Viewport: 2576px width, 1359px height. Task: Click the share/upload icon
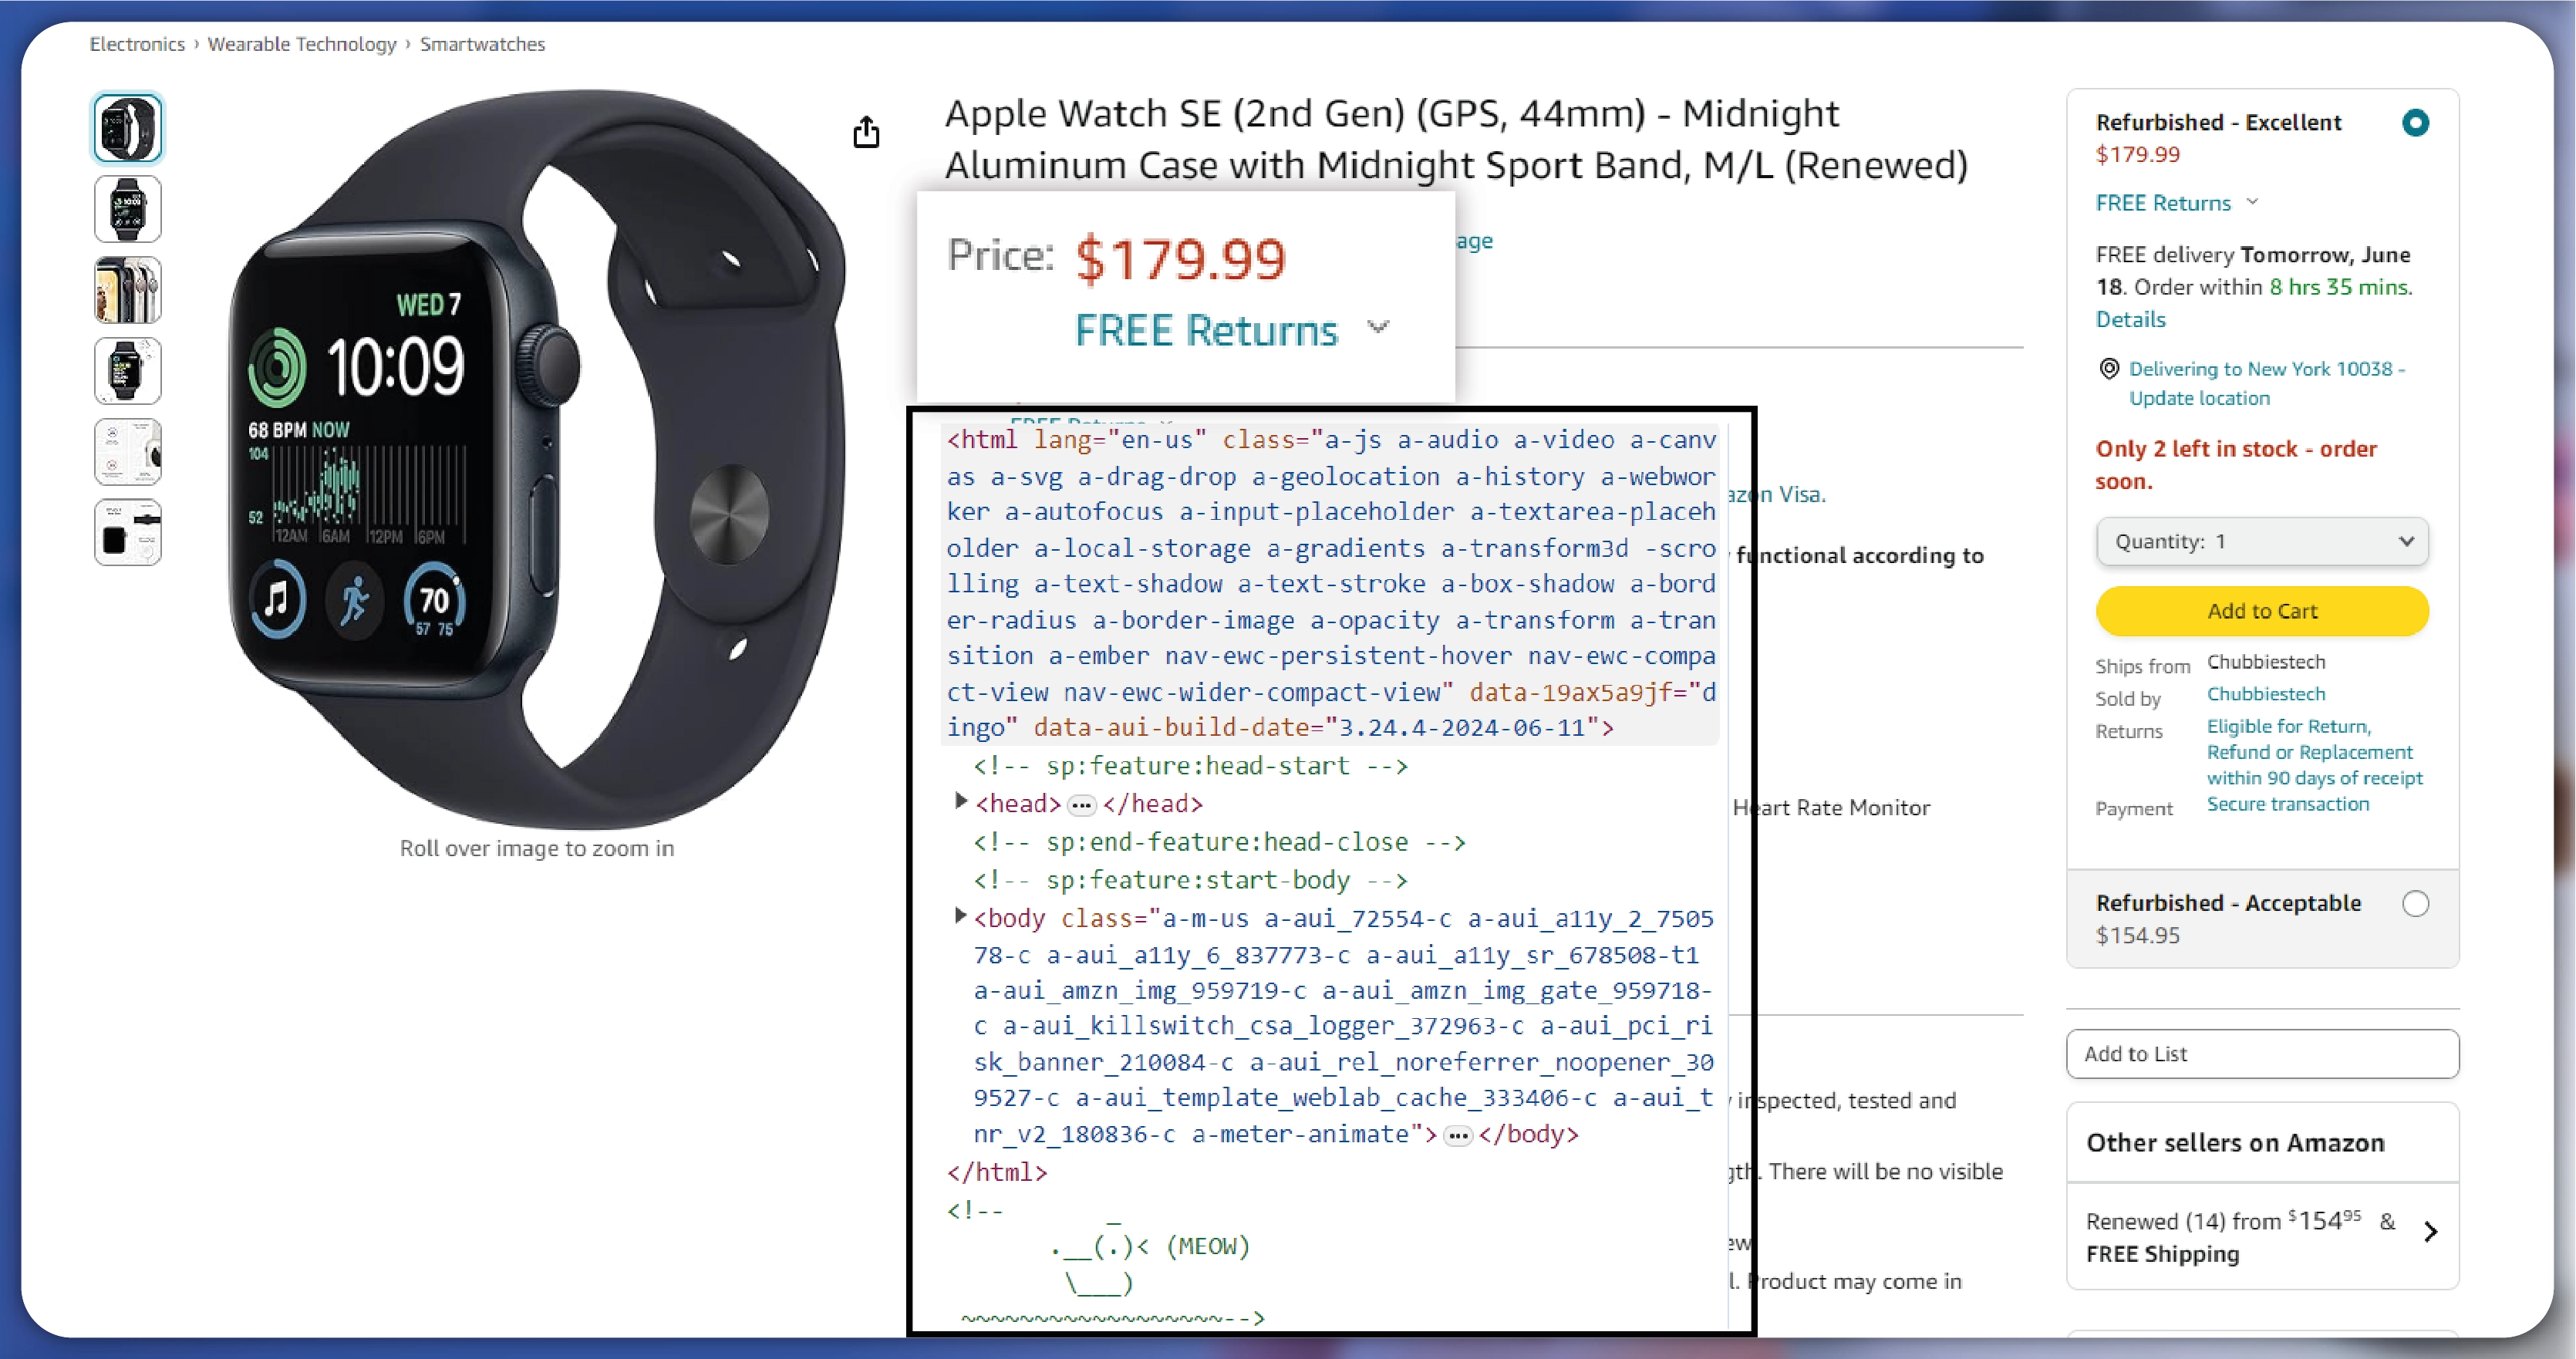865,131
